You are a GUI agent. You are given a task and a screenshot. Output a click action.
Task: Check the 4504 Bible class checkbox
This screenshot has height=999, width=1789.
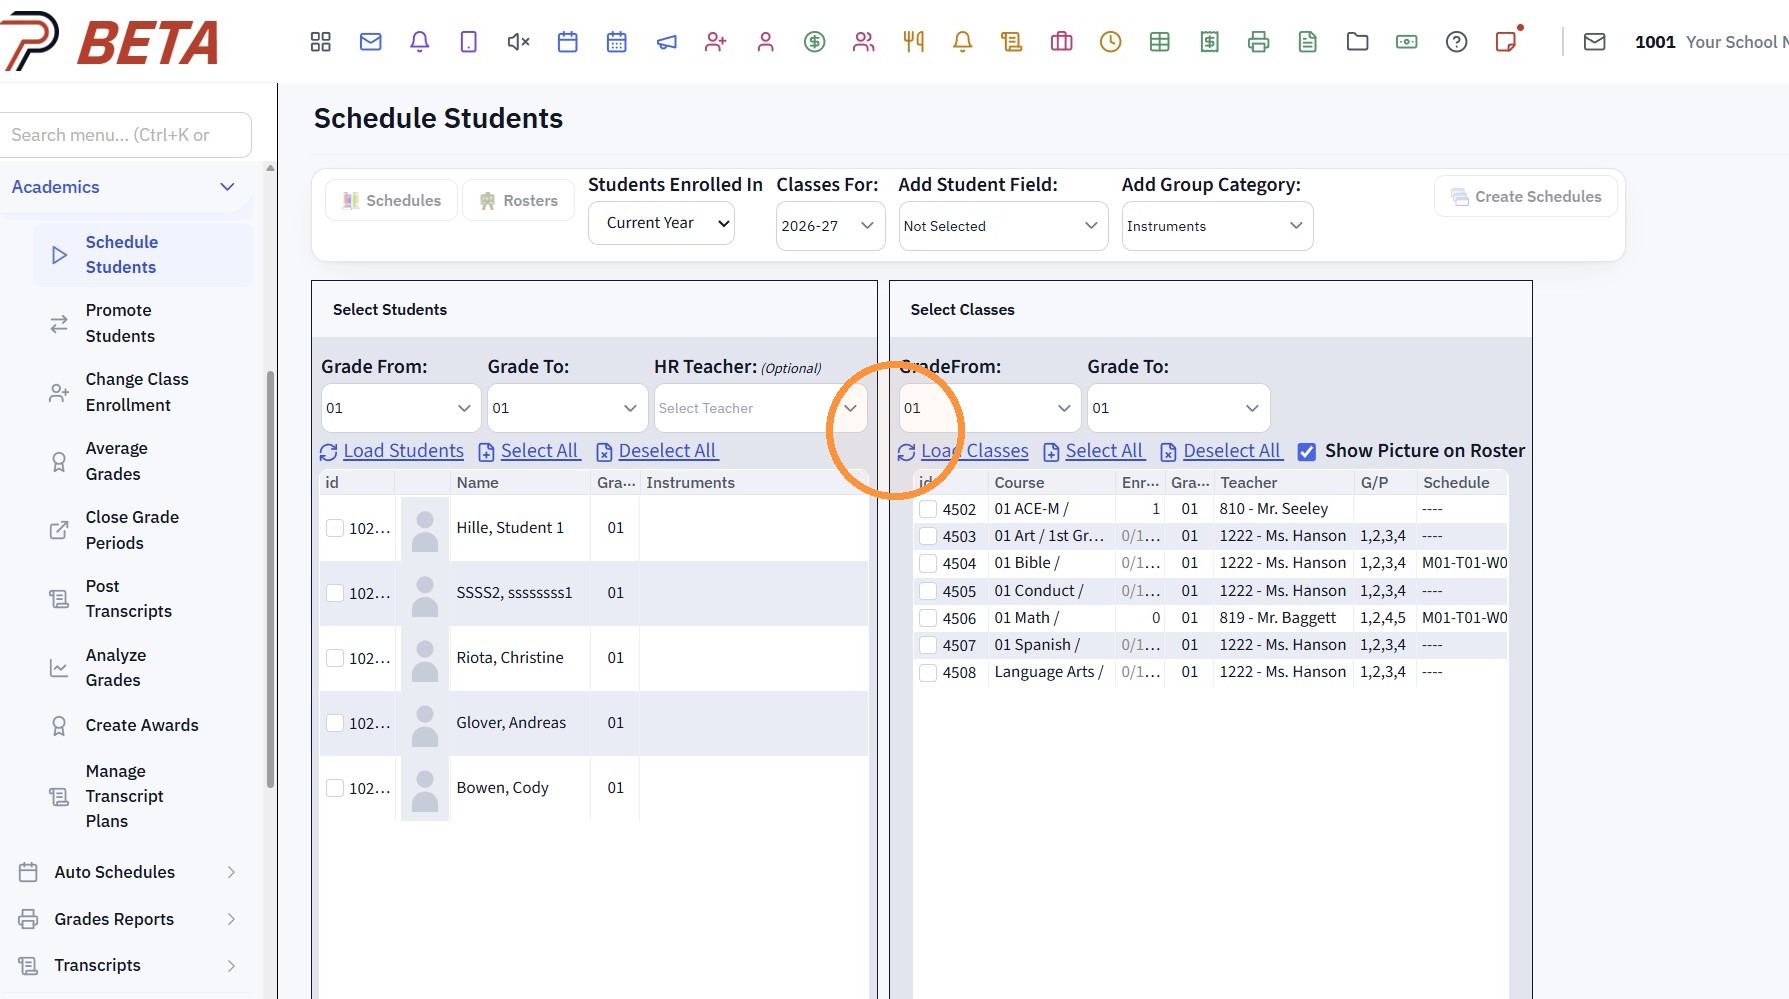click(928, 563)
